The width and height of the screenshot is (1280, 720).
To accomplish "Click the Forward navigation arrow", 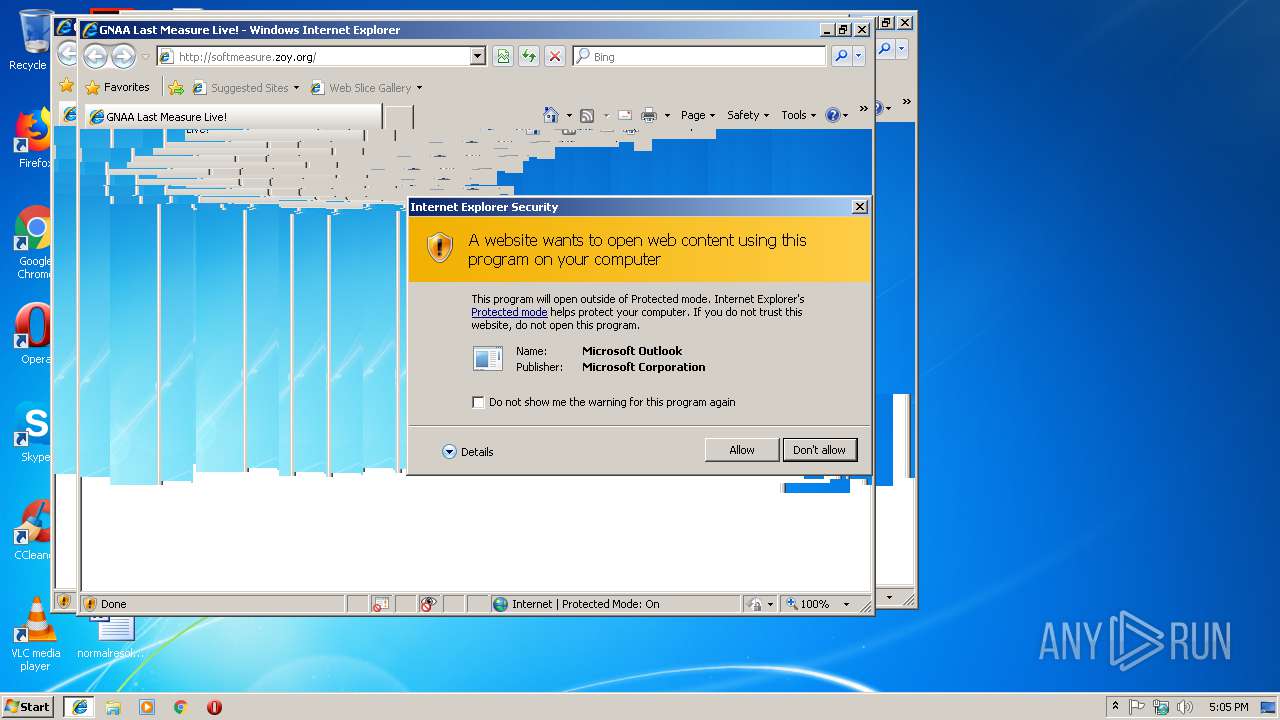I will [123, 56].
